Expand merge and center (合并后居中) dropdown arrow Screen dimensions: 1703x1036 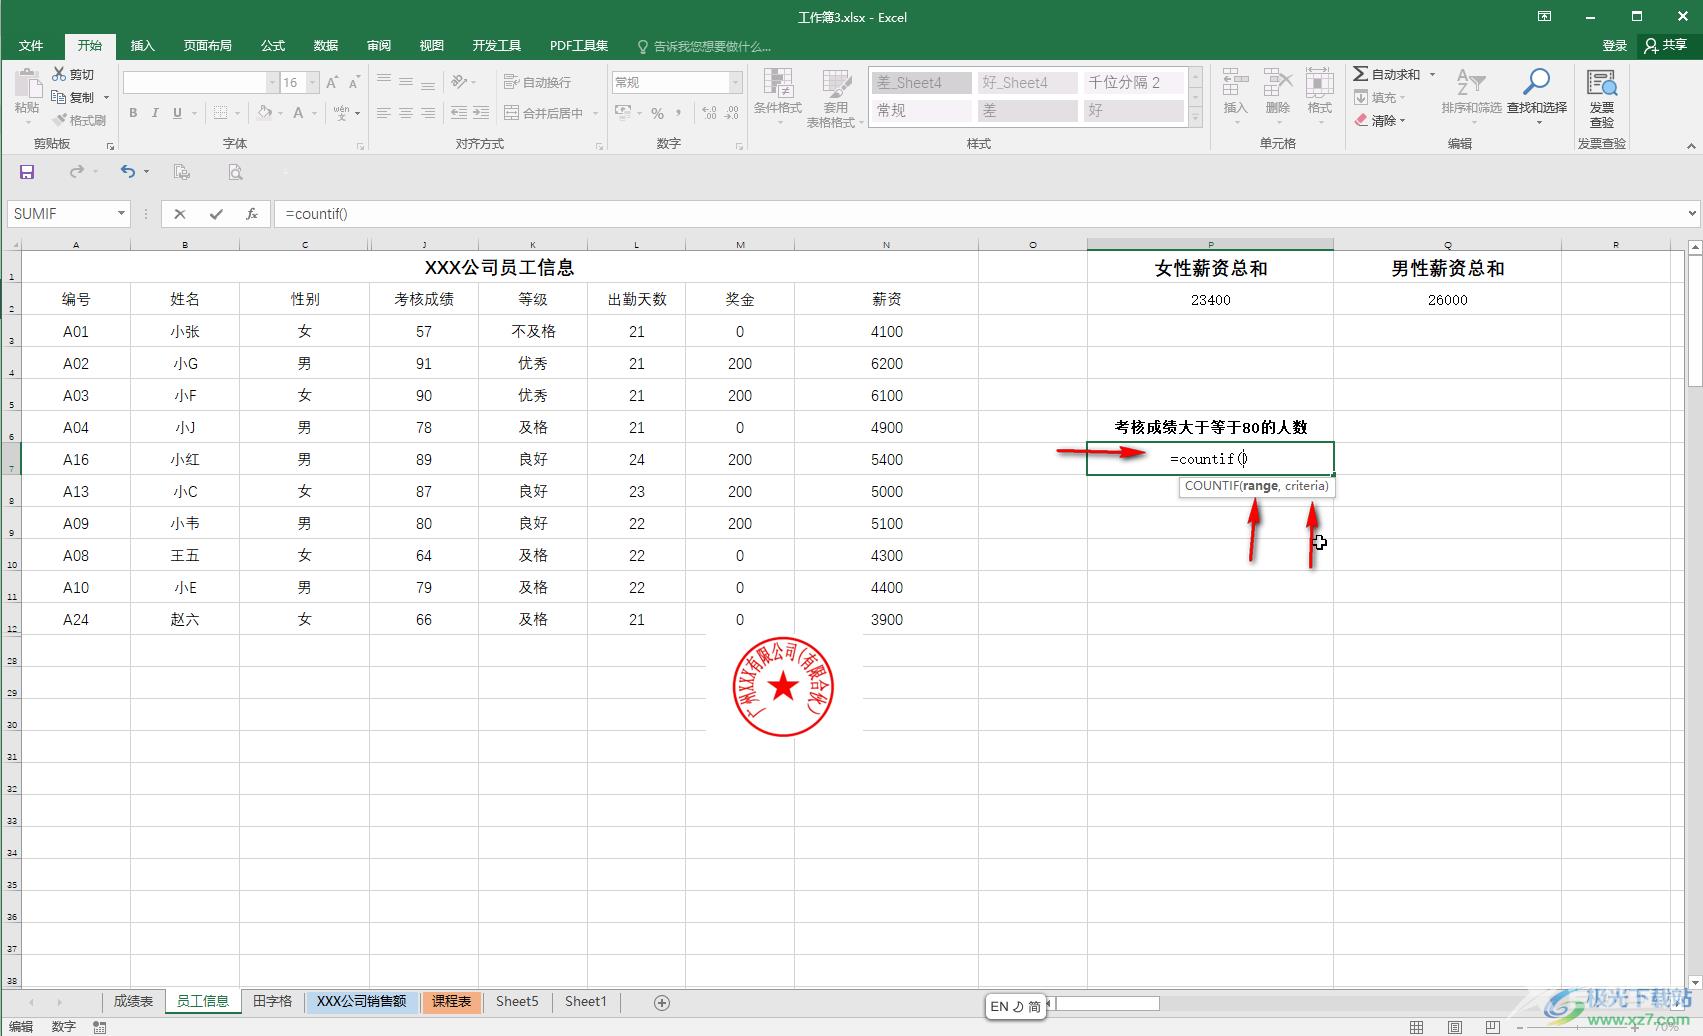[596, 113]
